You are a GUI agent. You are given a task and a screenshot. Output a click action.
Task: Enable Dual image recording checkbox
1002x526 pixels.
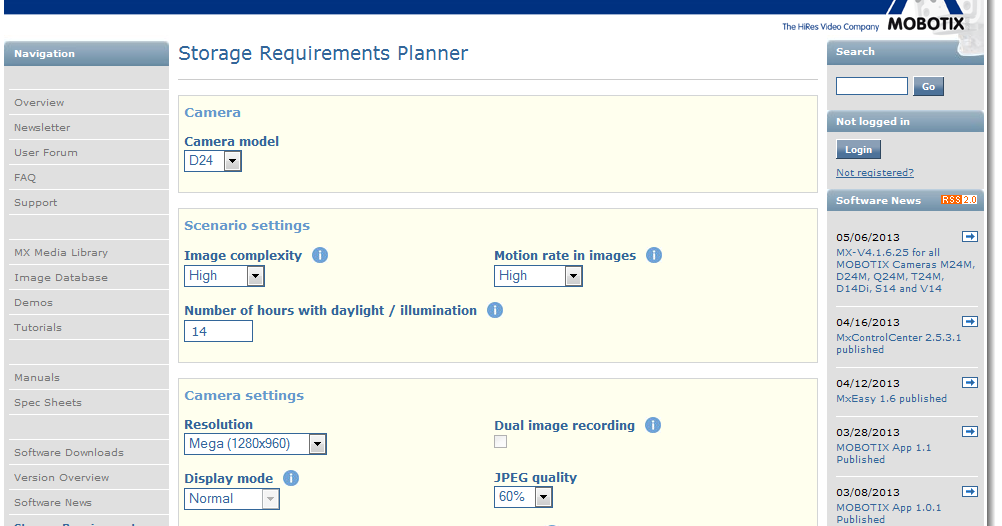[x=501, y=442]
